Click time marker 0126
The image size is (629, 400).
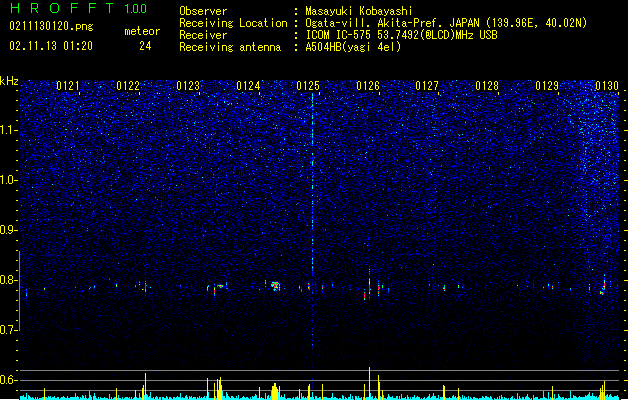pyautogui.click(x=368, y=86)
